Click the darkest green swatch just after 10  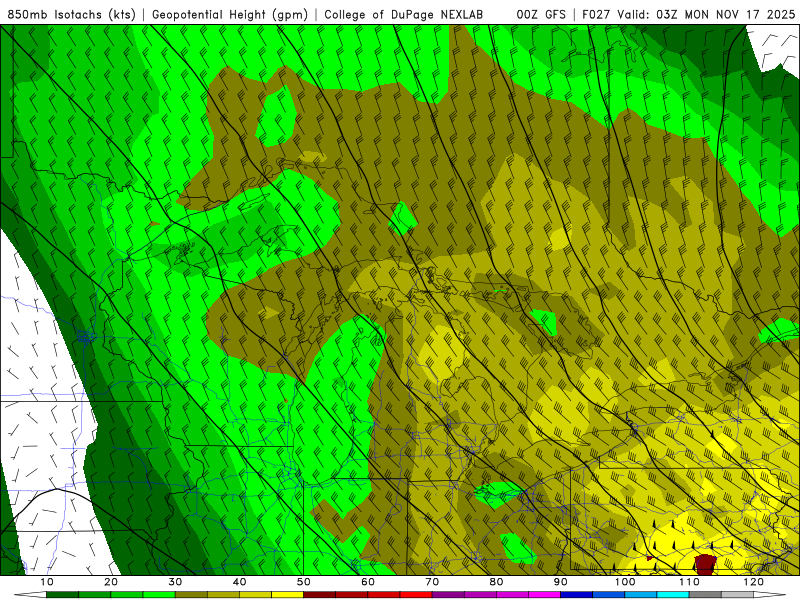(x=62, y=595)
